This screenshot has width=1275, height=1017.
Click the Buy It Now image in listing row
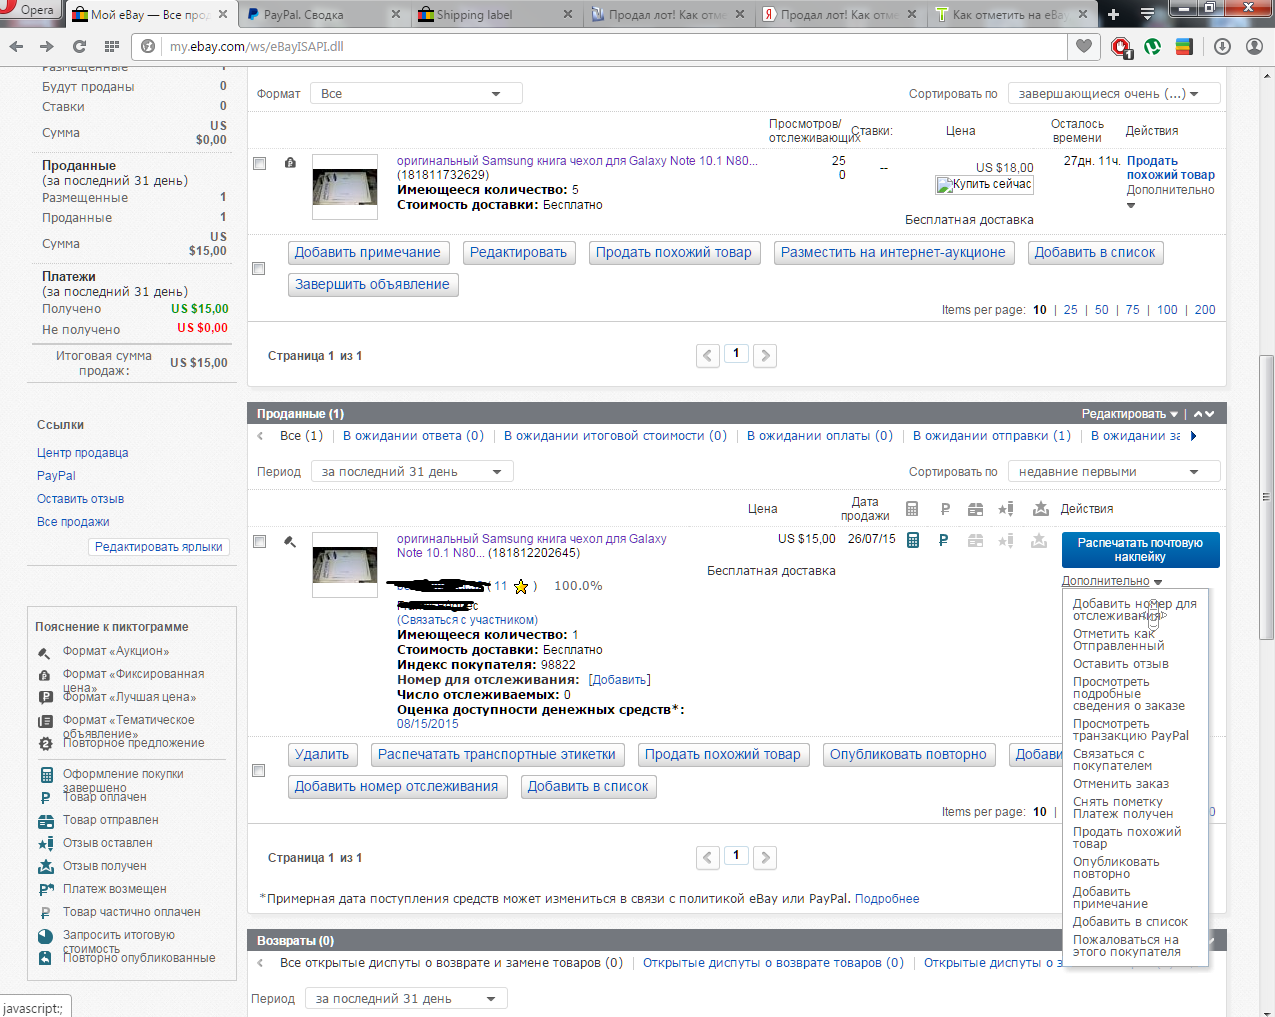point(984,185)
